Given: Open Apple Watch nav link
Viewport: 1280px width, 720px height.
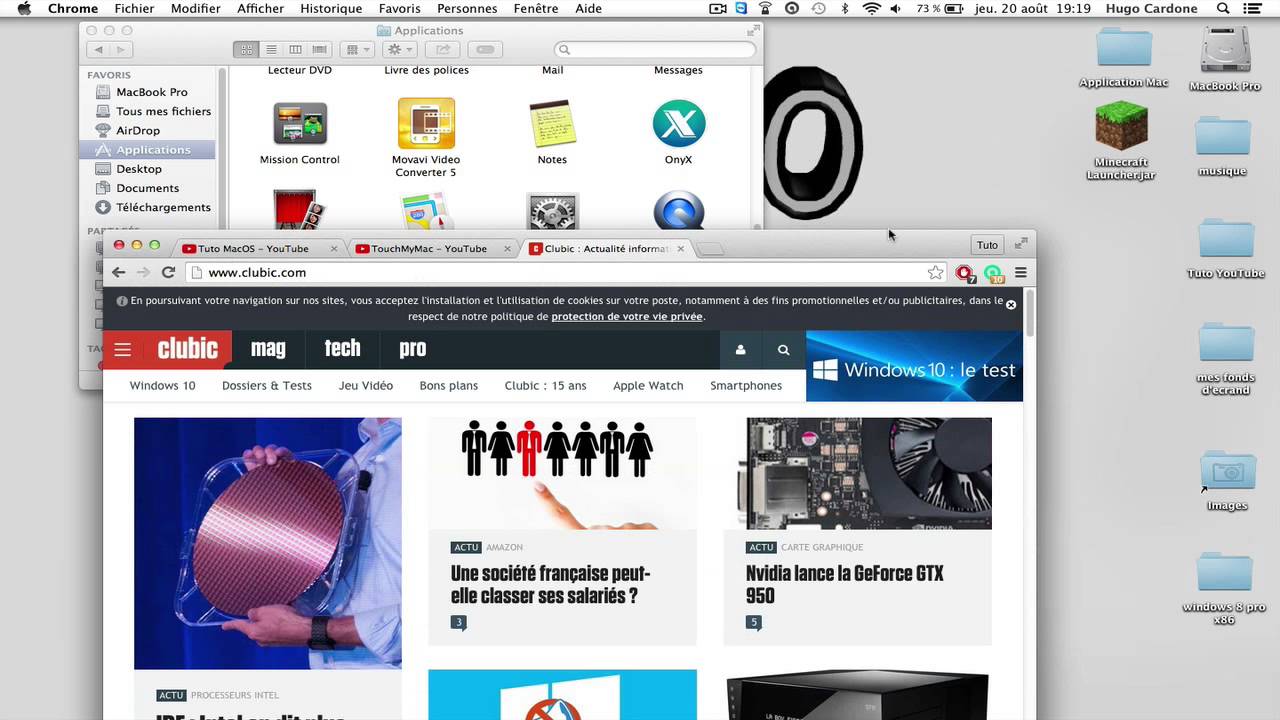Looking at the screenshot, I should [x=648, y=385].
